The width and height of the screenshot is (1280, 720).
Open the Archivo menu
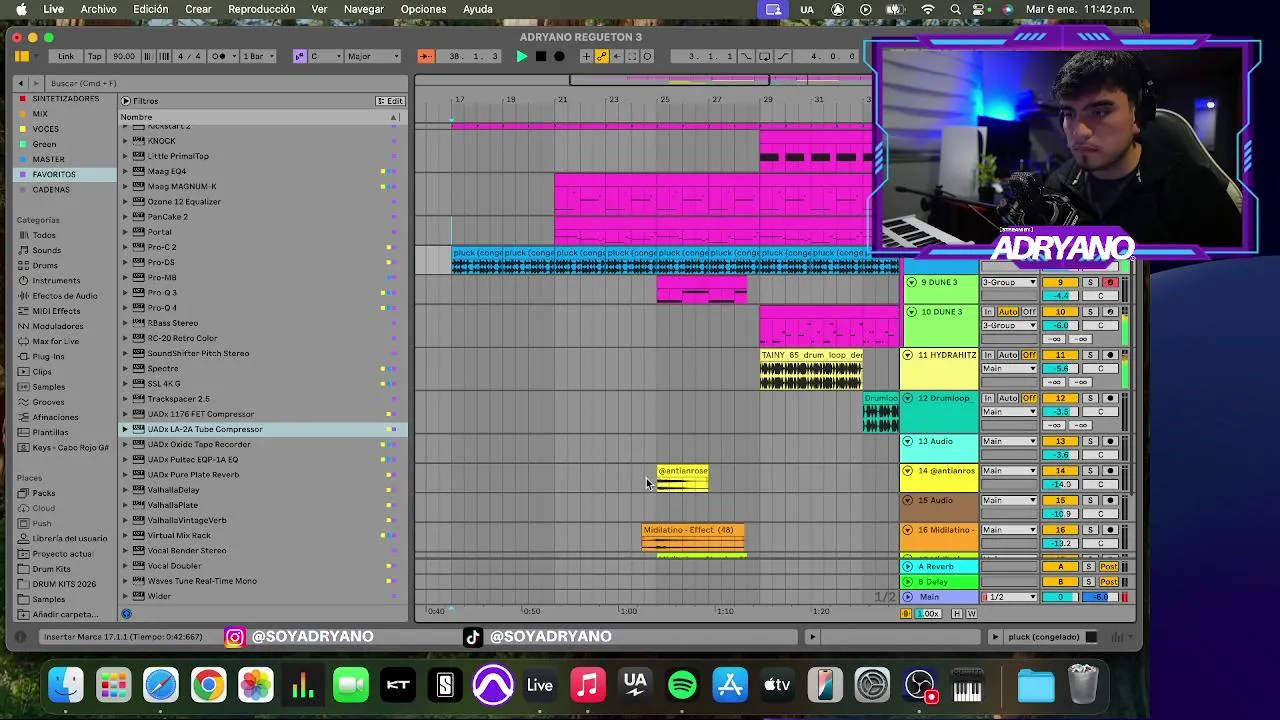tap(98, 9)
